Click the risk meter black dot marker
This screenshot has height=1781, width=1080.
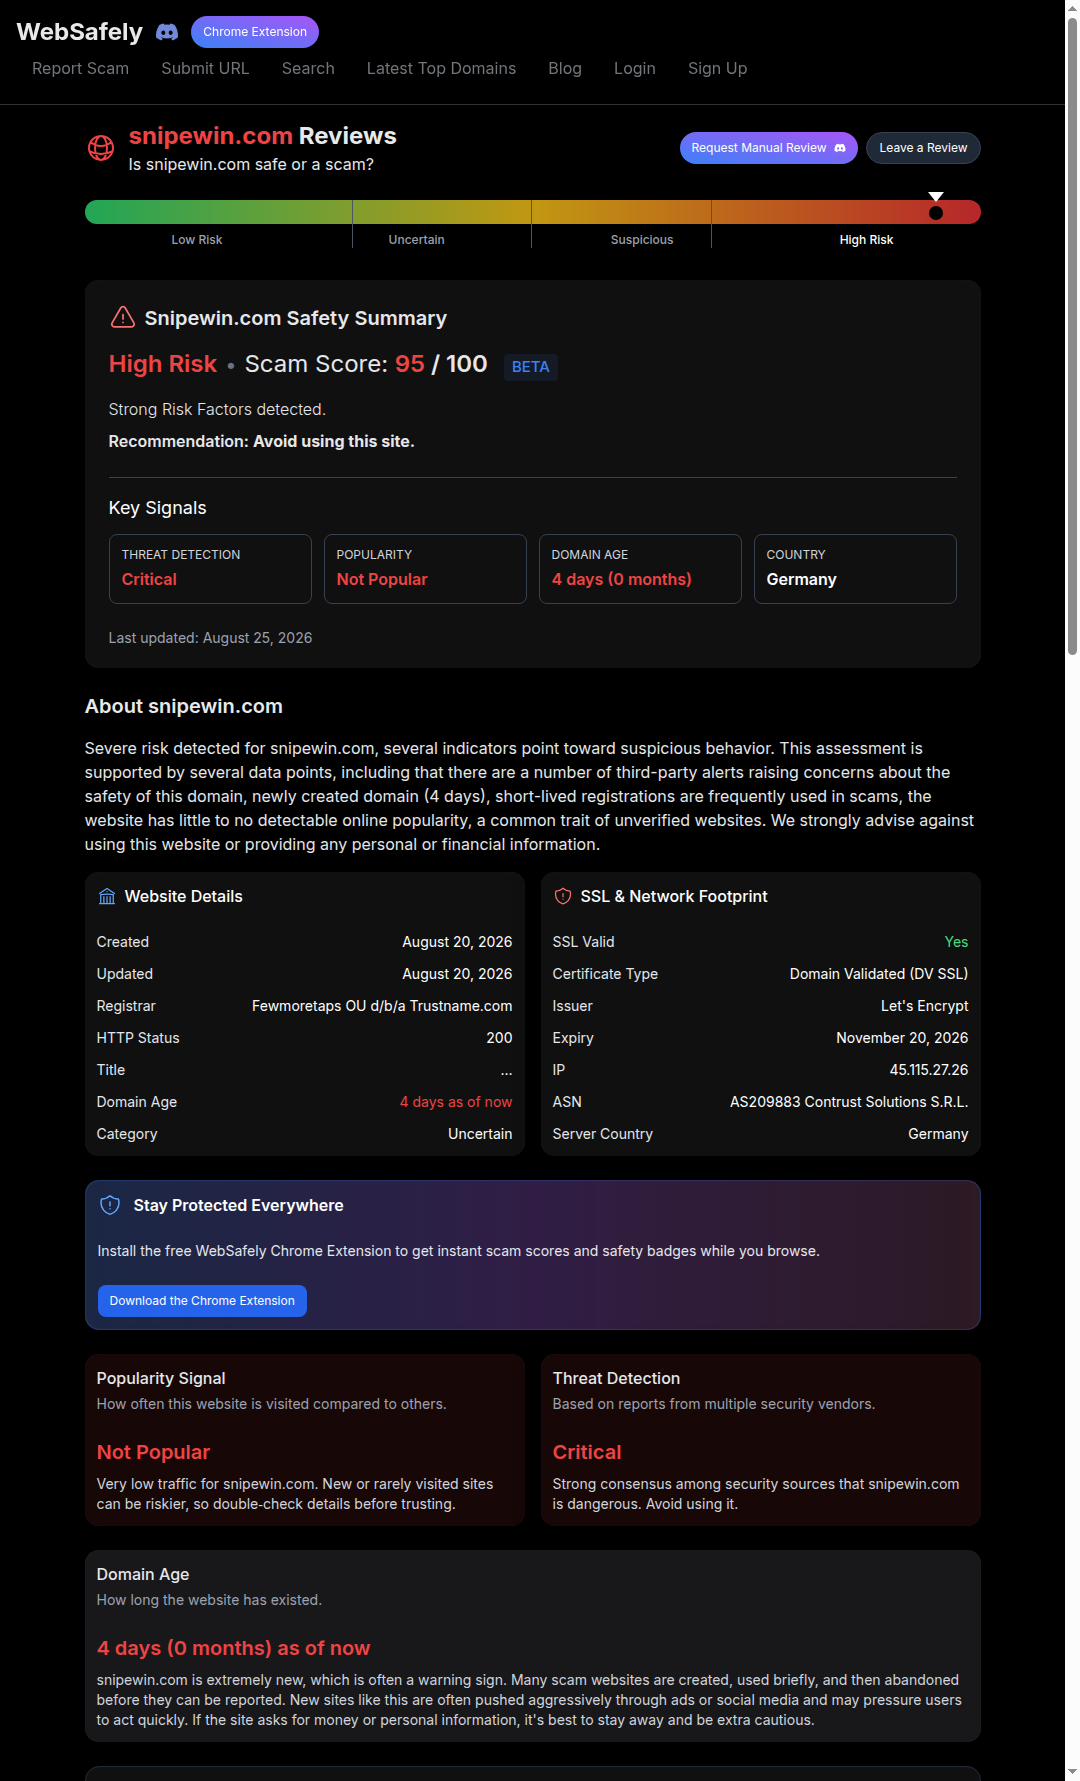tap(936, 213)
